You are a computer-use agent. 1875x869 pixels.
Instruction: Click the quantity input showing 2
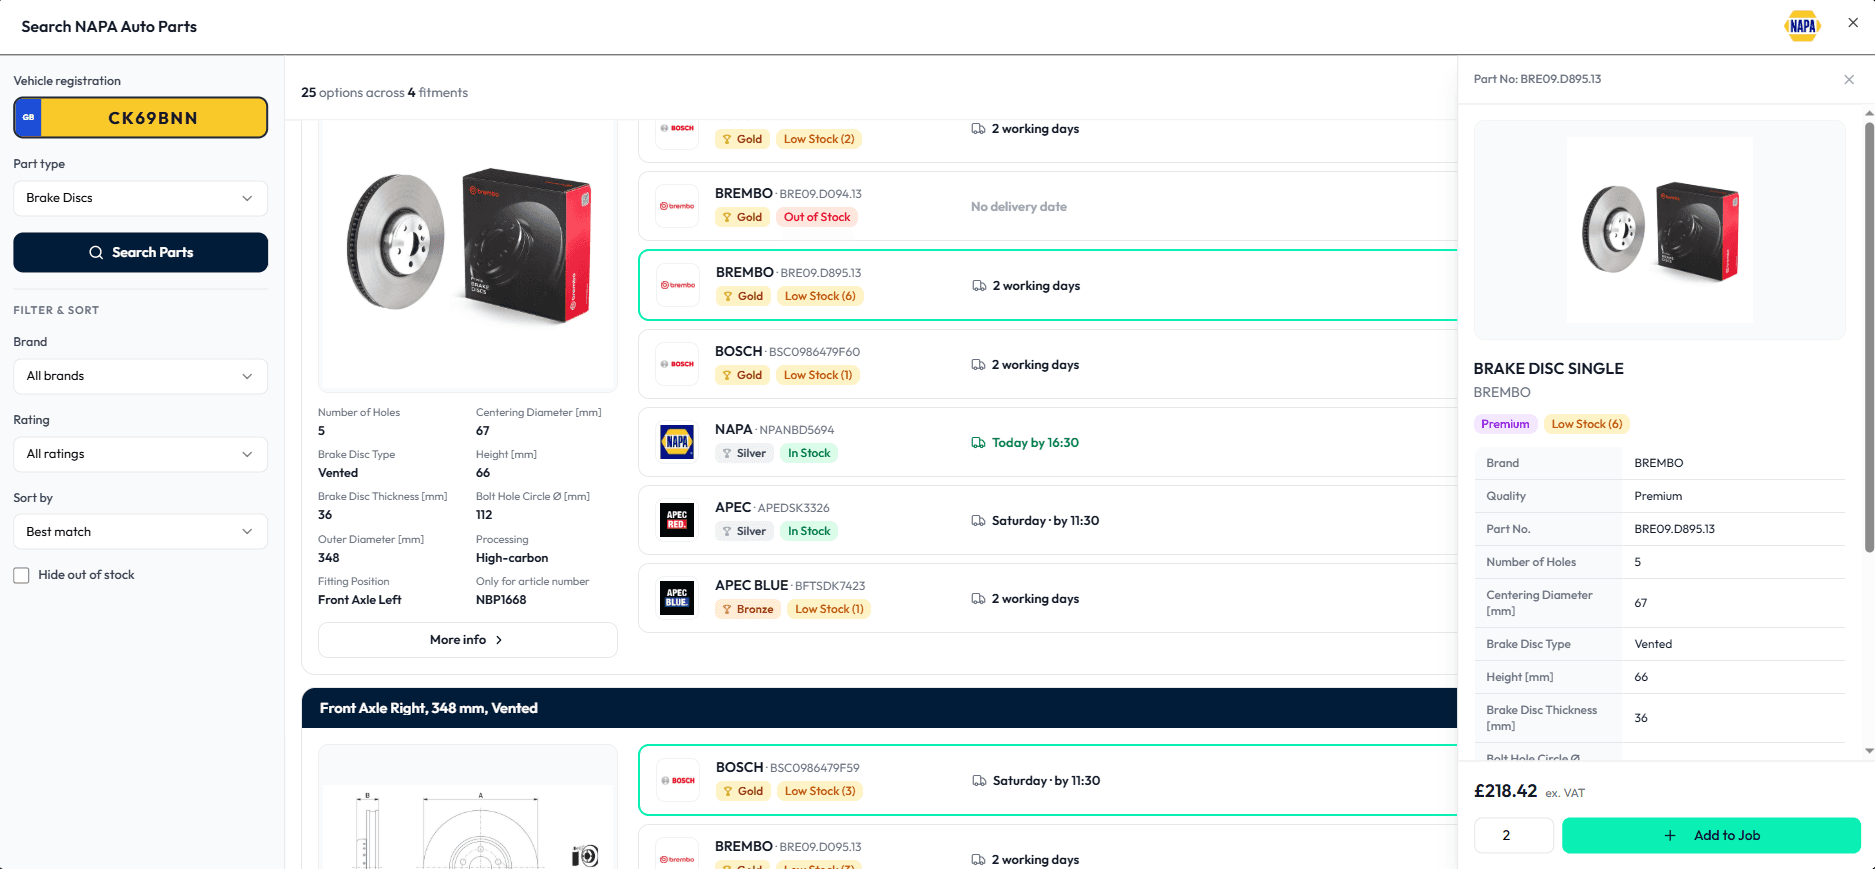tap(1513, 835)
